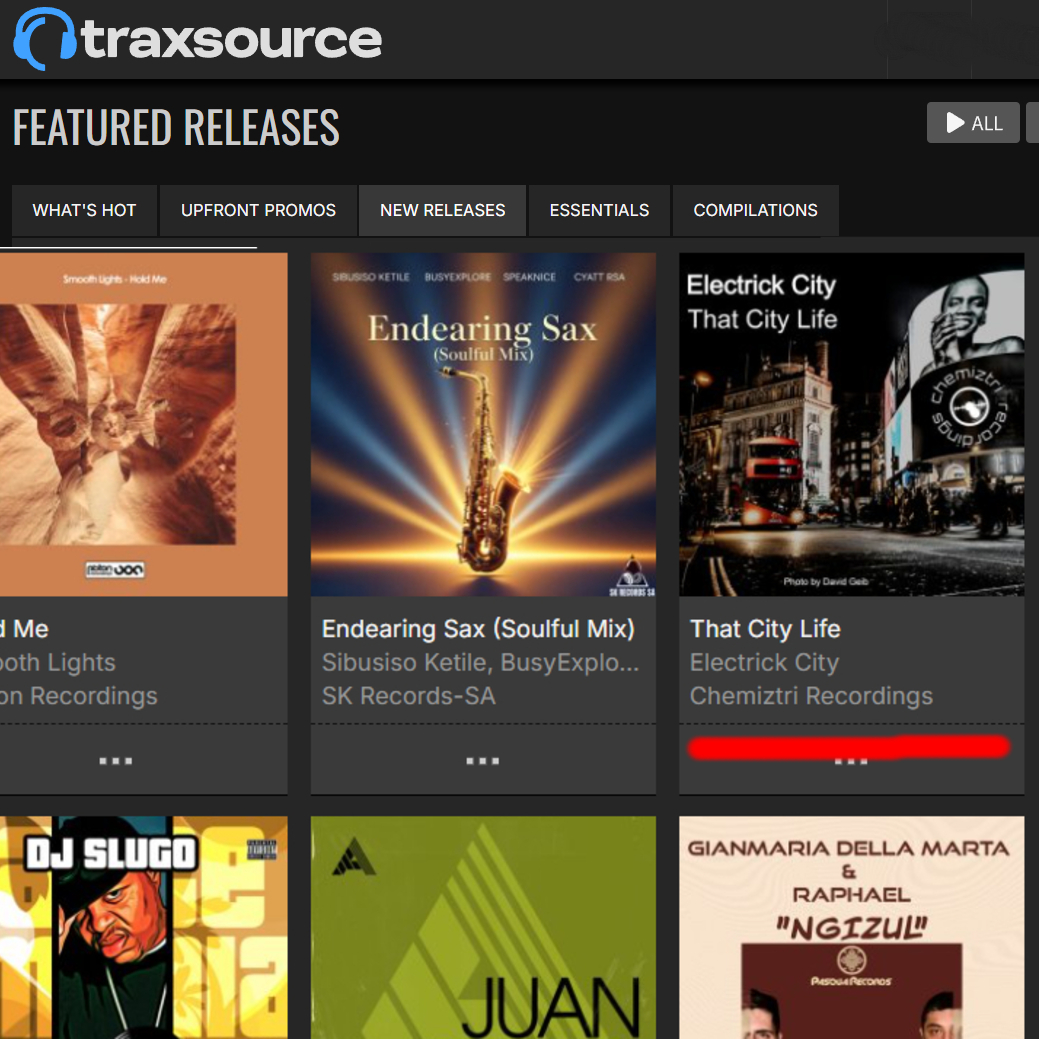
Task: Open the Endearing Sax (Soulful Mix) title
Action: point(478,628)
